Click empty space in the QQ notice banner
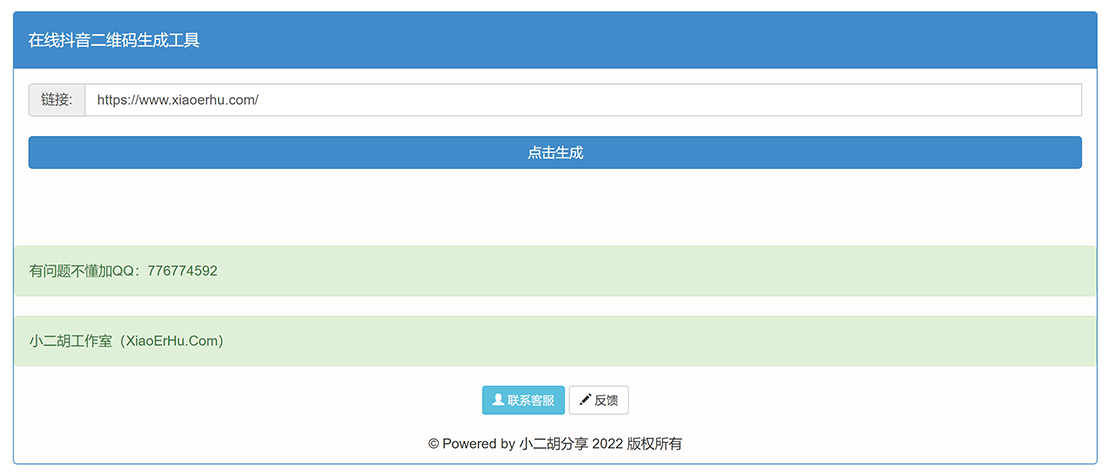Screen dimensions: 1111x476 pyautogui.click(x=650, y=271)
